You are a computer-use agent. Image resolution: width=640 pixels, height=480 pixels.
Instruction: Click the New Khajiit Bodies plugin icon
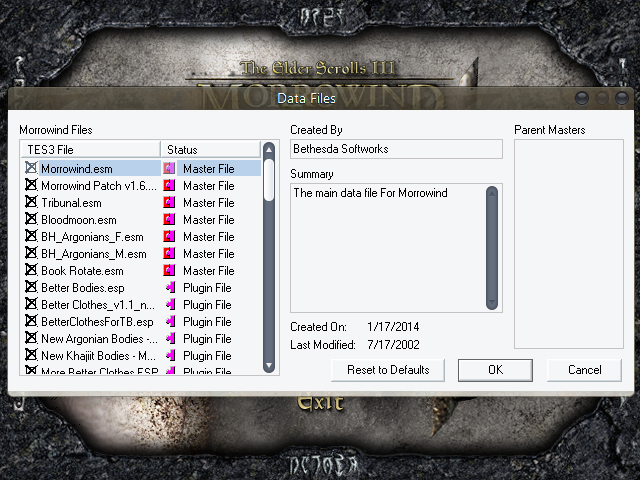coord(171,356)
